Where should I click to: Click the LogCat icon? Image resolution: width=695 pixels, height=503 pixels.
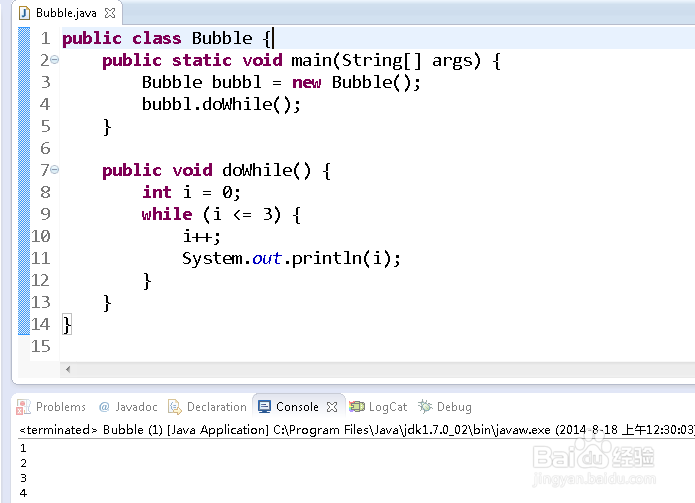pos(356,406)
